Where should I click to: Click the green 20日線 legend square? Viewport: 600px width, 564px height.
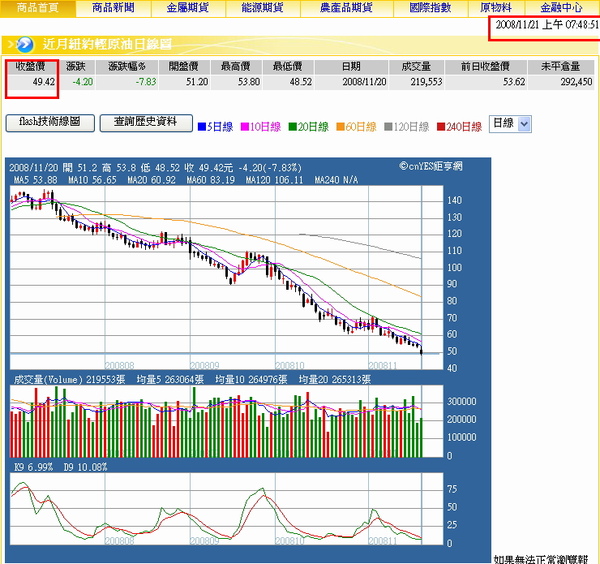(293, 125)
